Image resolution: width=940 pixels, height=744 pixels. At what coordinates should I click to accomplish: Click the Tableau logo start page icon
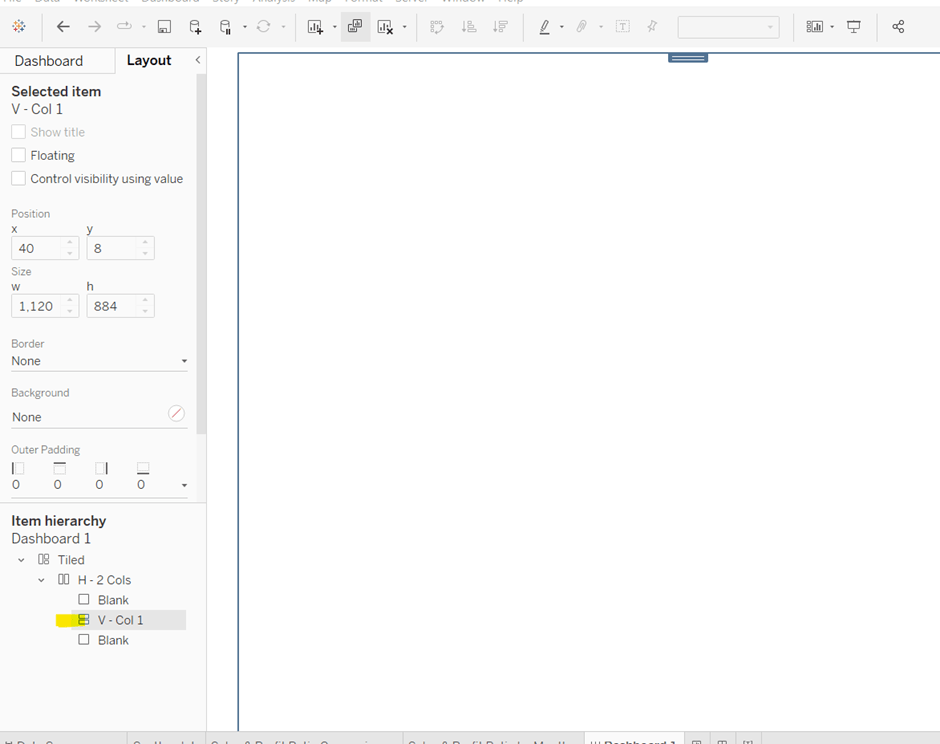18,27
